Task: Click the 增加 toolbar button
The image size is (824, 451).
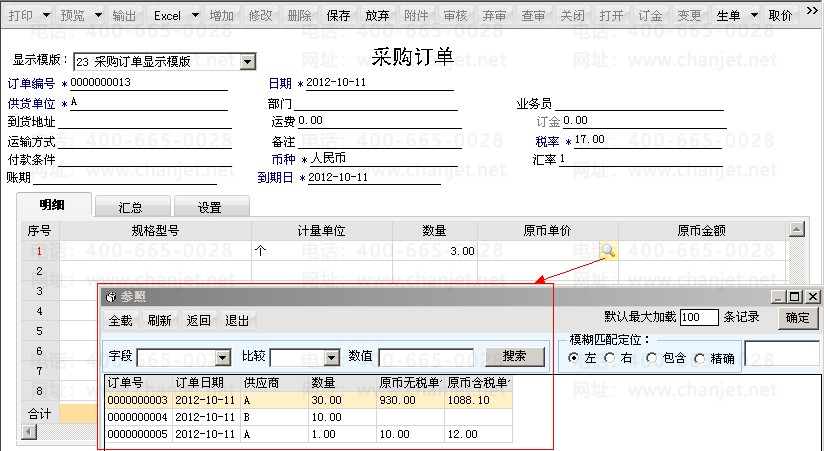Action: coord(222,16)
